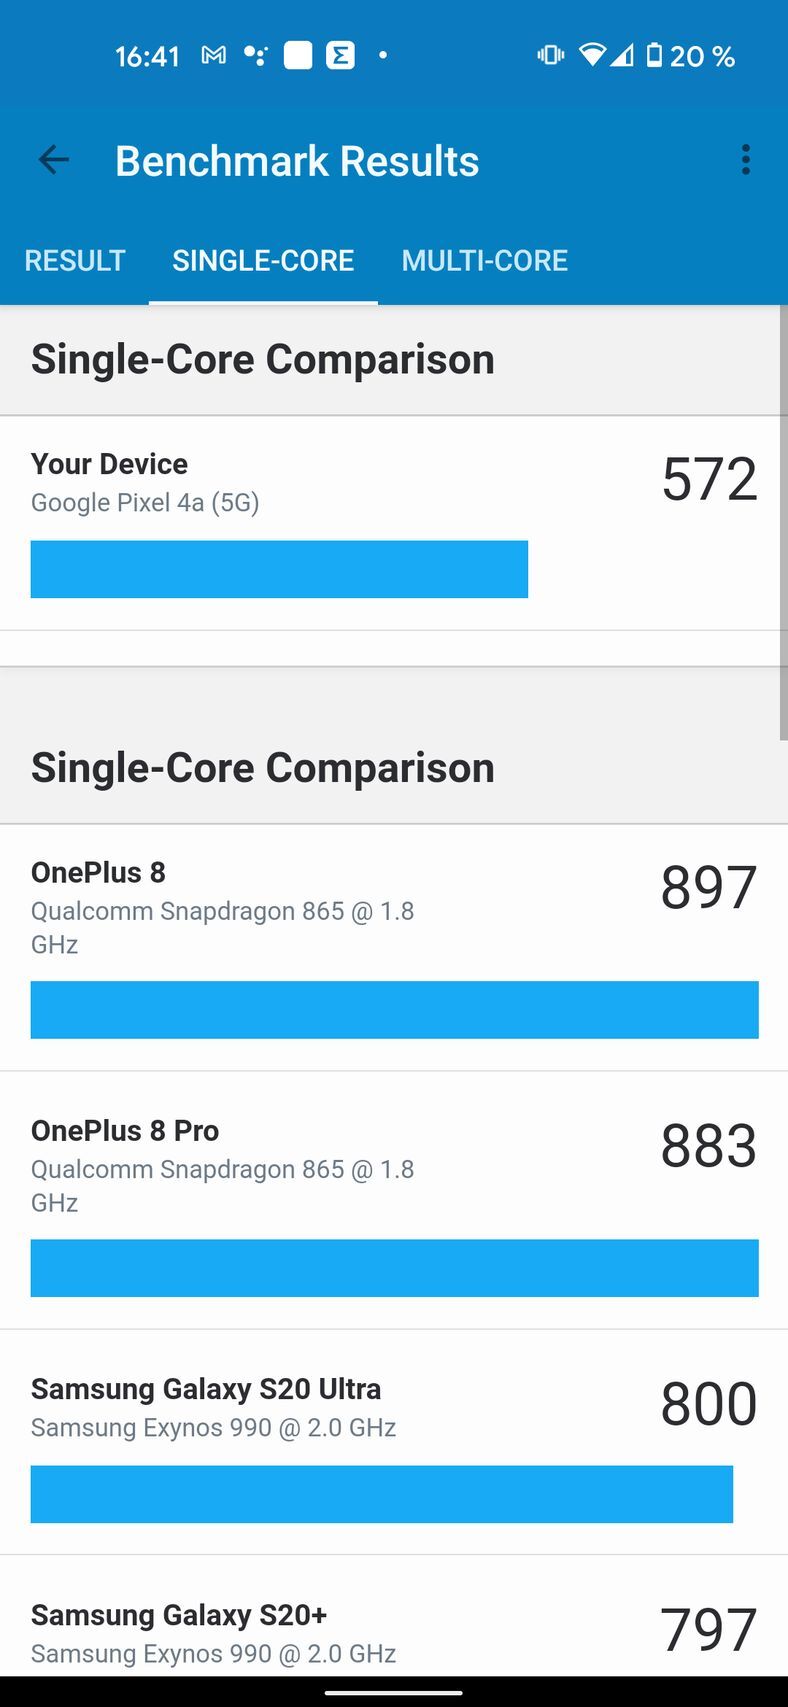The height and width of the screenshot is (1707, 788).
Task: Tap the Galaxy S20 Ultra score bar
Action: 381,1494
